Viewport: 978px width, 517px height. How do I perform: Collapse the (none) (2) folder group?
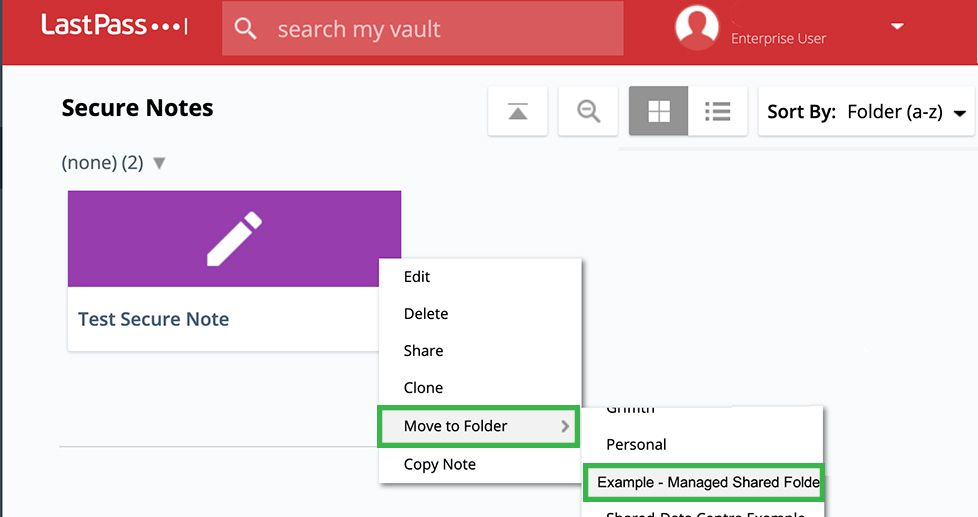(x=159, y=163)
